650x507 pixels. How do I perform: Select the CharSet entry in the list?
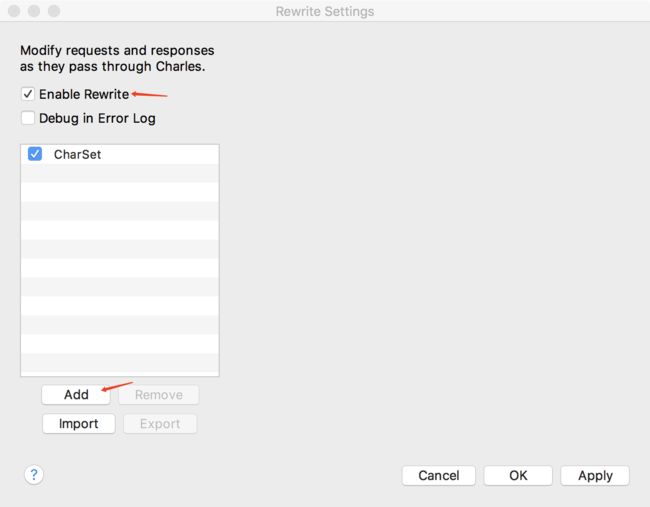pos(120,154)
